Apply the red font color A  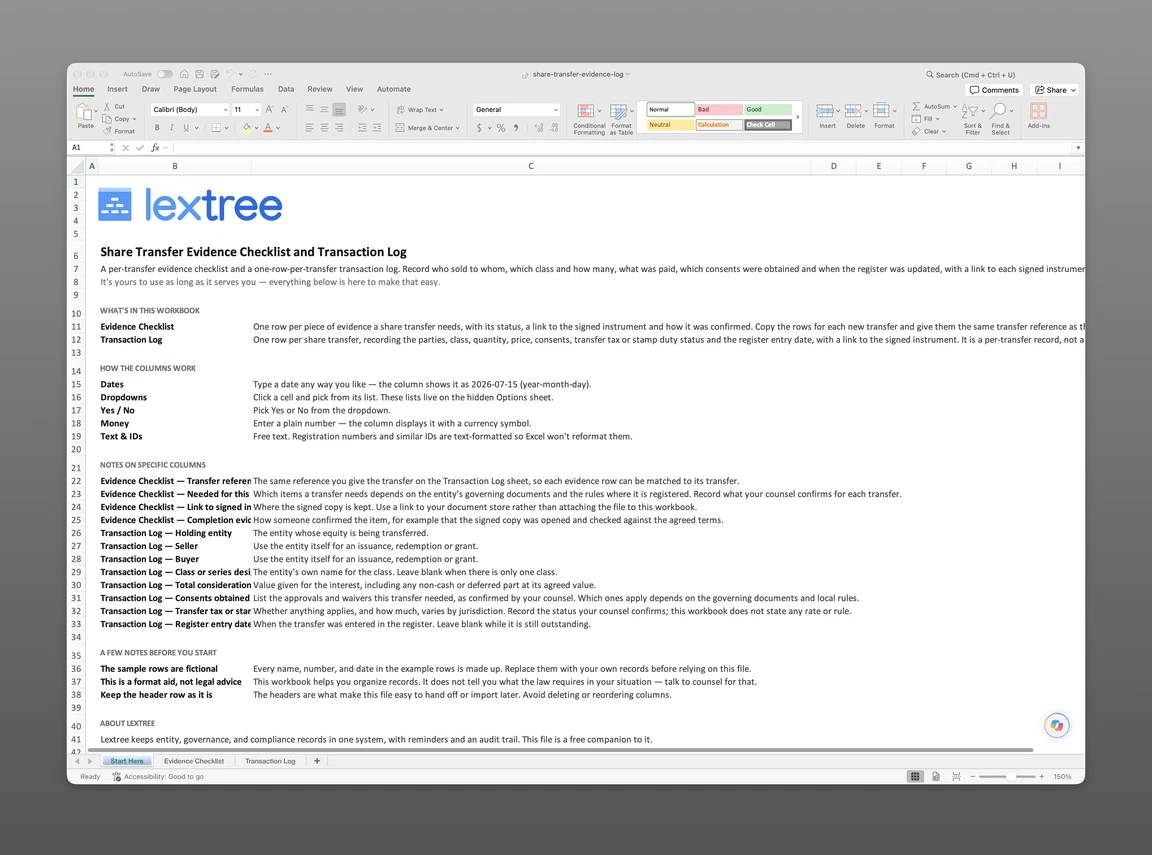click(268, 128)
